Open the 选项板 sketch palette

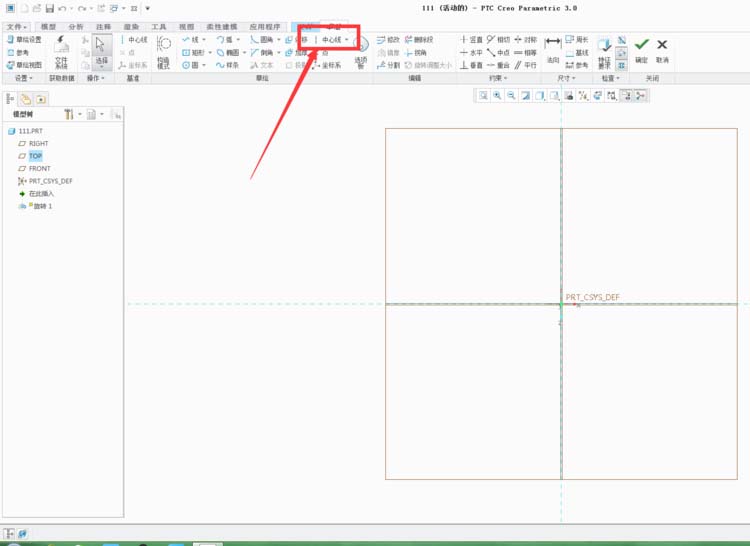[x=361, y=53]
